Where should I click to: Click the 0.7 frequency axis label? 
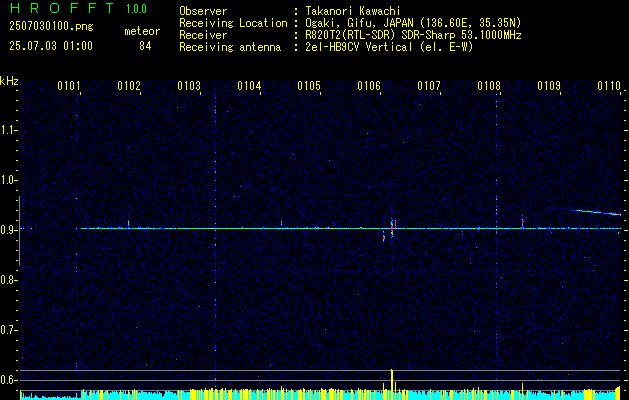pos(9,330)
